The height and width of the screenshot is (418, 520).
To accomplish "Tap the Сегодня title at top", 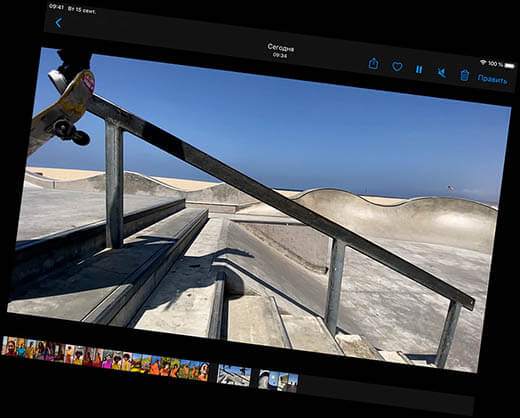I will [281, 48].
